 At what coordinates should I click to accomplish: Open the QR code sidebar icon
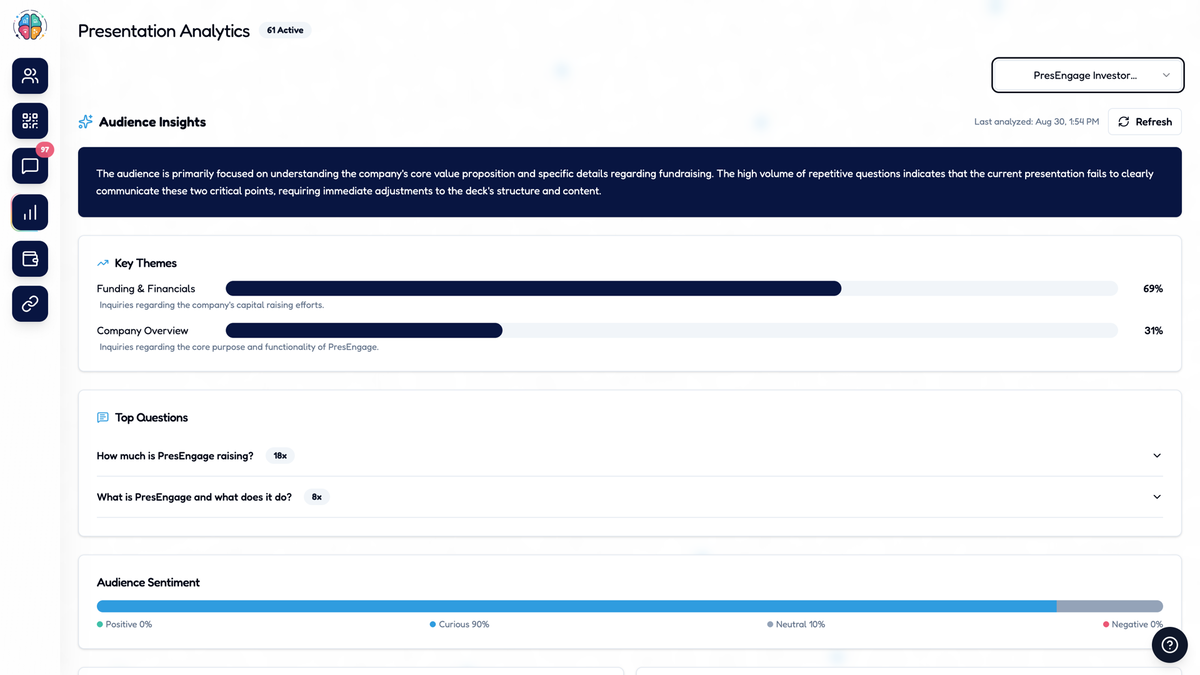pyautogui.click(x=30, y=121)
